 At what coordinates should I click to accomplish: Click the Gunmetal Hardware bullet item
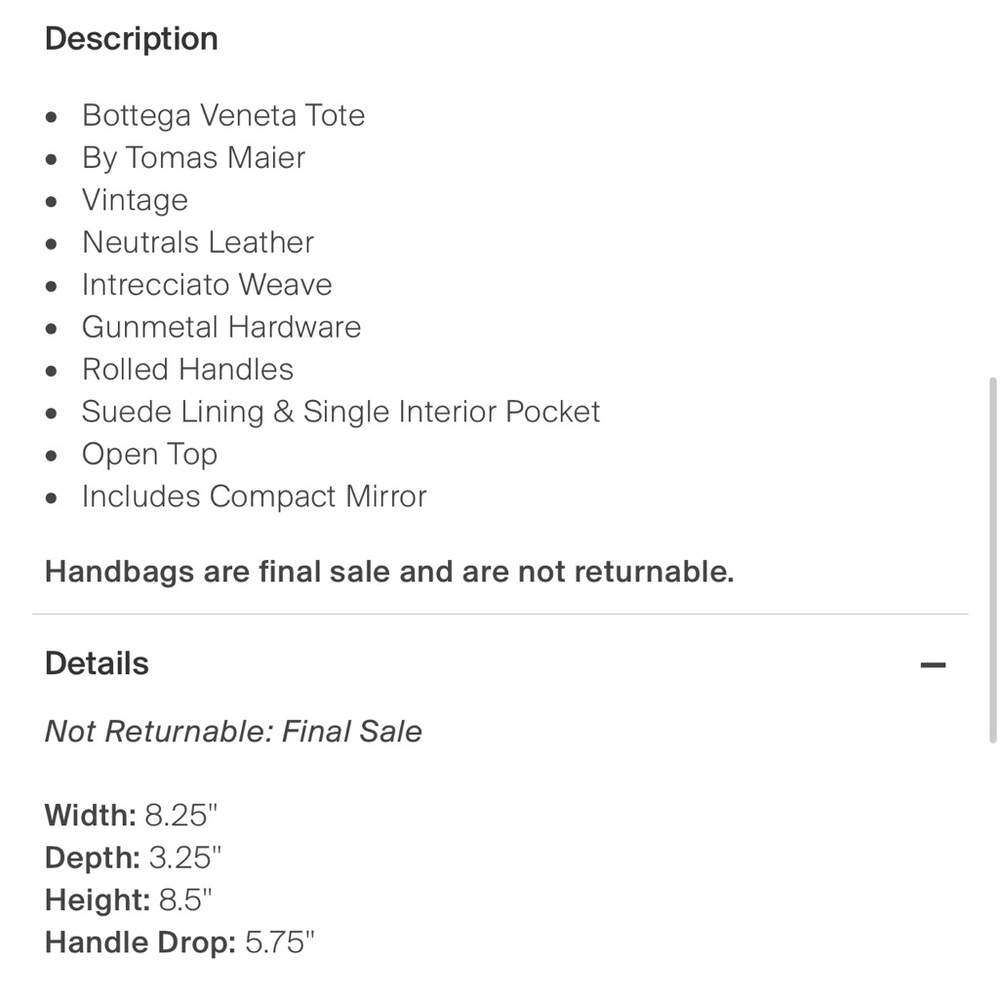221,327
